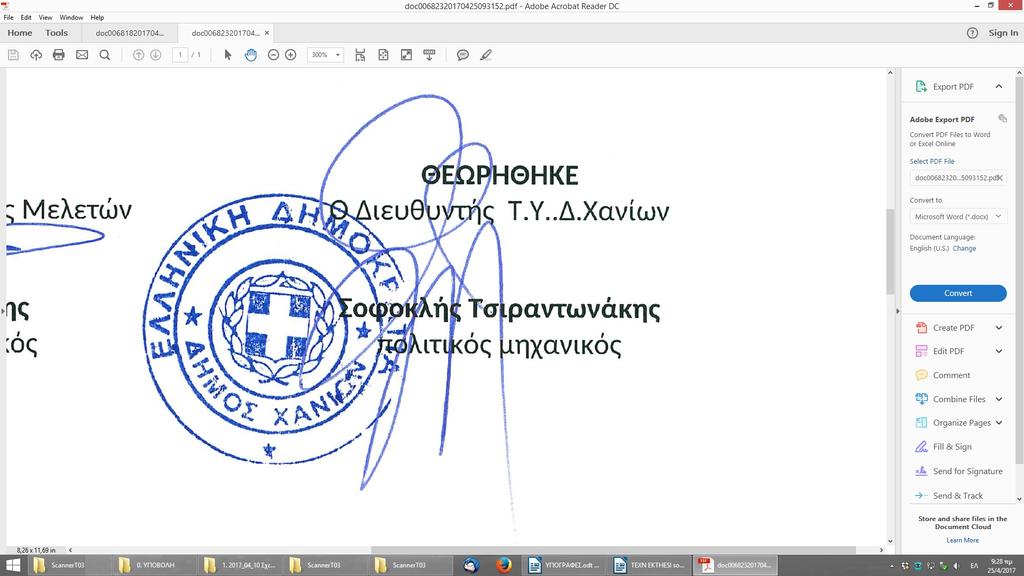The width and height of the screenshot is (1024, 576).
Task: Collapse the Export PDF section
Action: click(x=999, y=86)
